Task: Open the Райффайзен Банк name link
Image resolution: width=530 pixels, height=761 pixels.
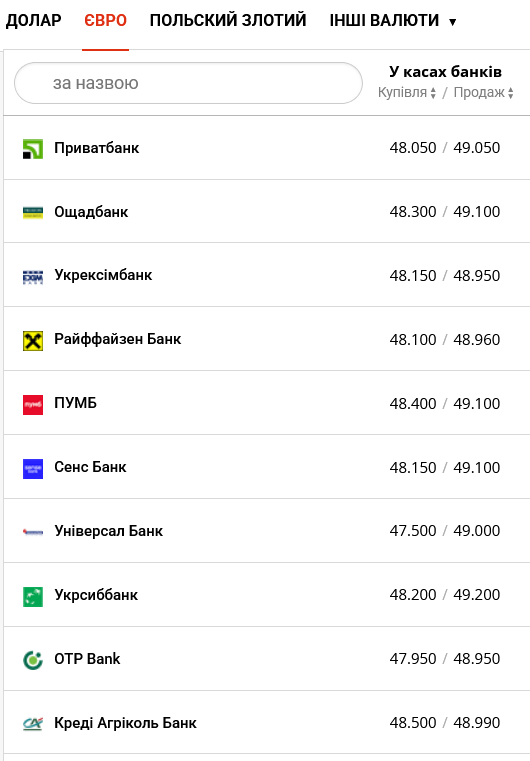Action: tap(117, 339)
